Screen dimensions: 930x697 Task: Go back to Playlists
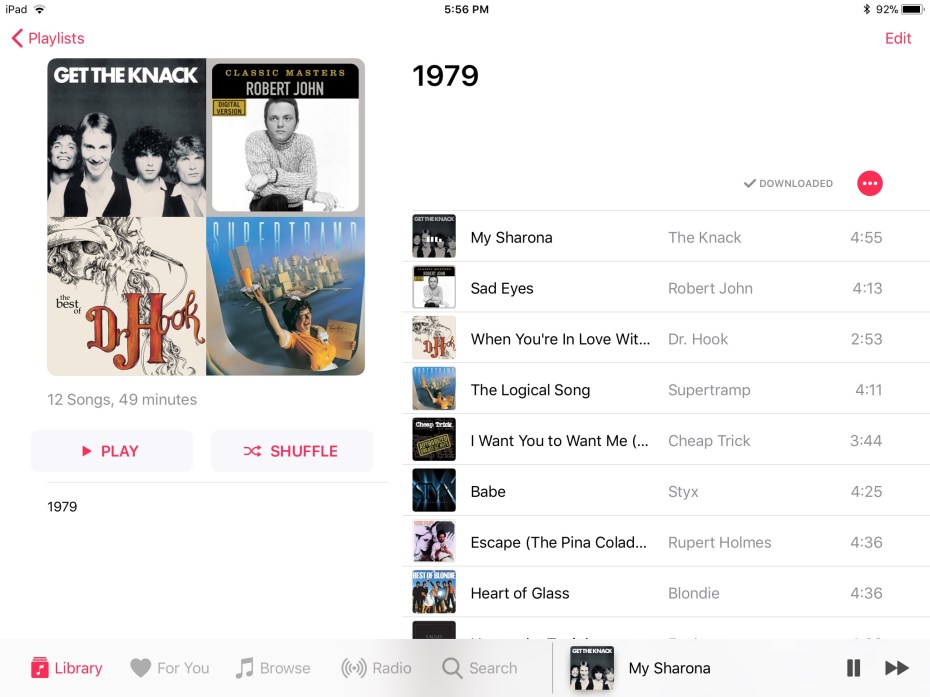point(48,38)
